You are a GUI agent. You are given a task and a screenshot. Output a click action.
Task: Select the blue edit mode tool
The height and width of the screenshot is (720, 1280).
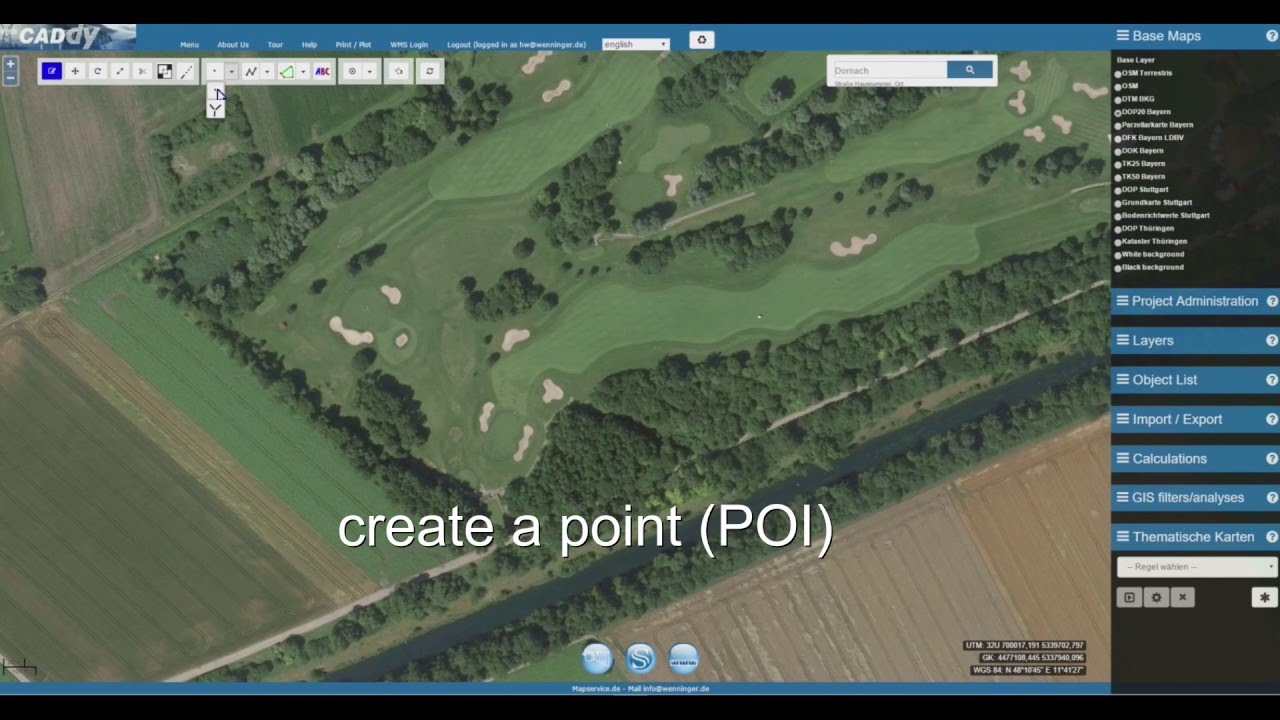[52, 71]
